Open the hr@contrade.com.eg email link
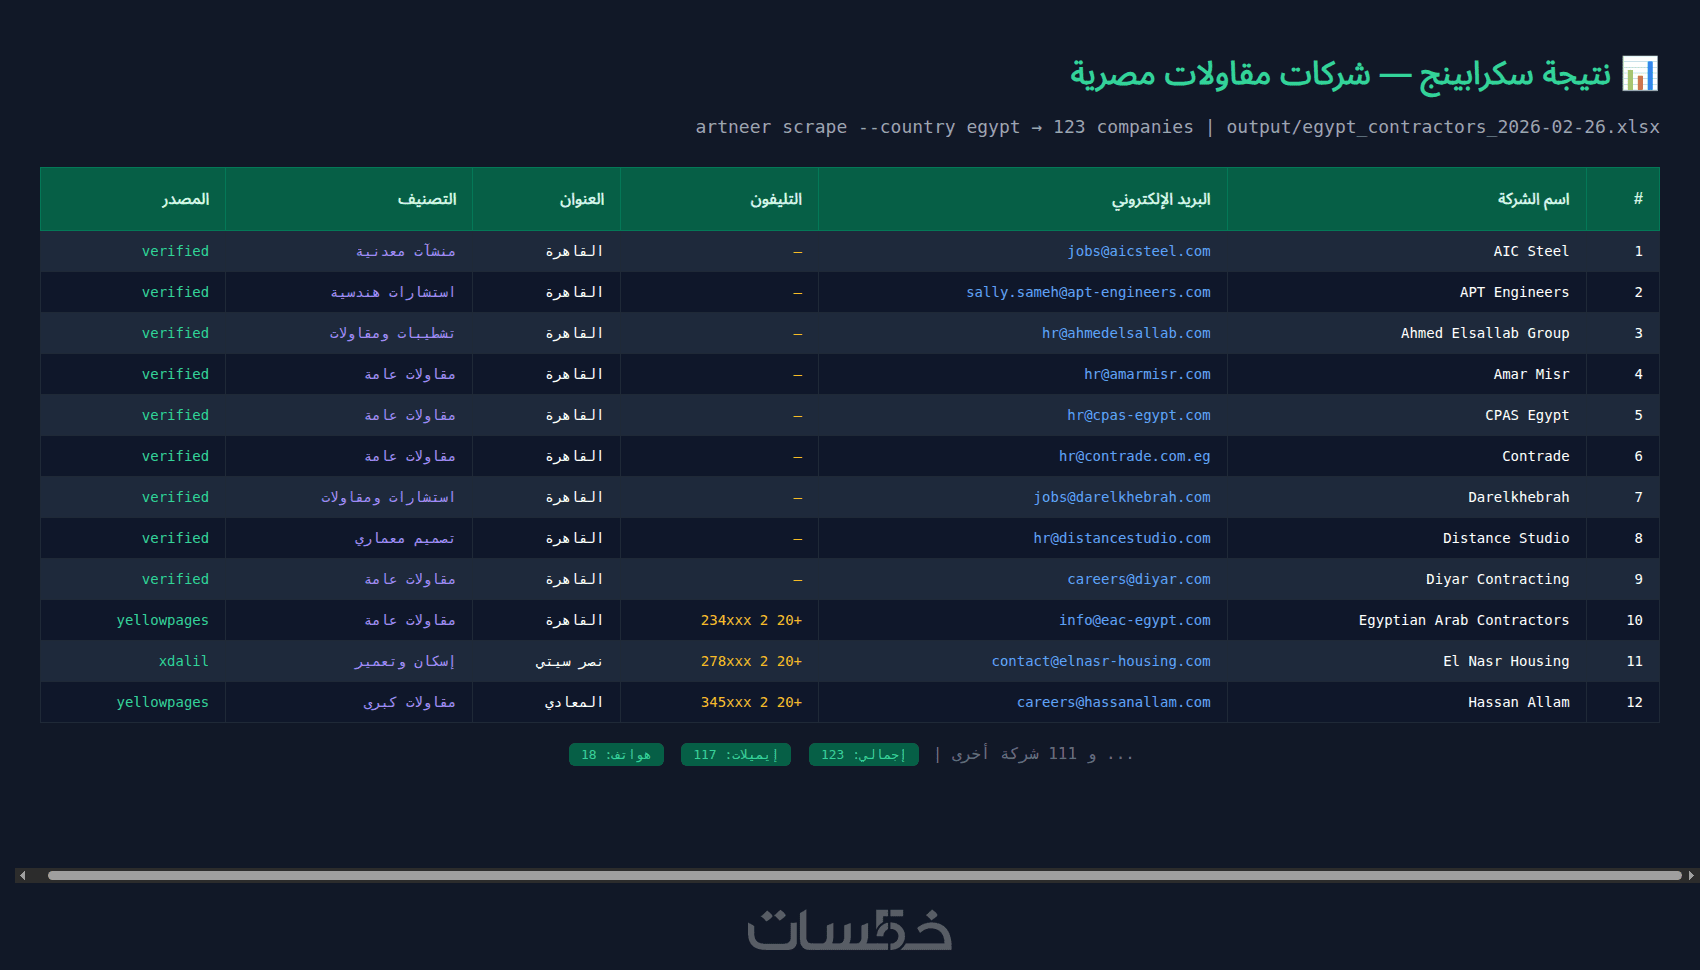The height and width of the screenshot is (970, 1700). coord(1134,456)
